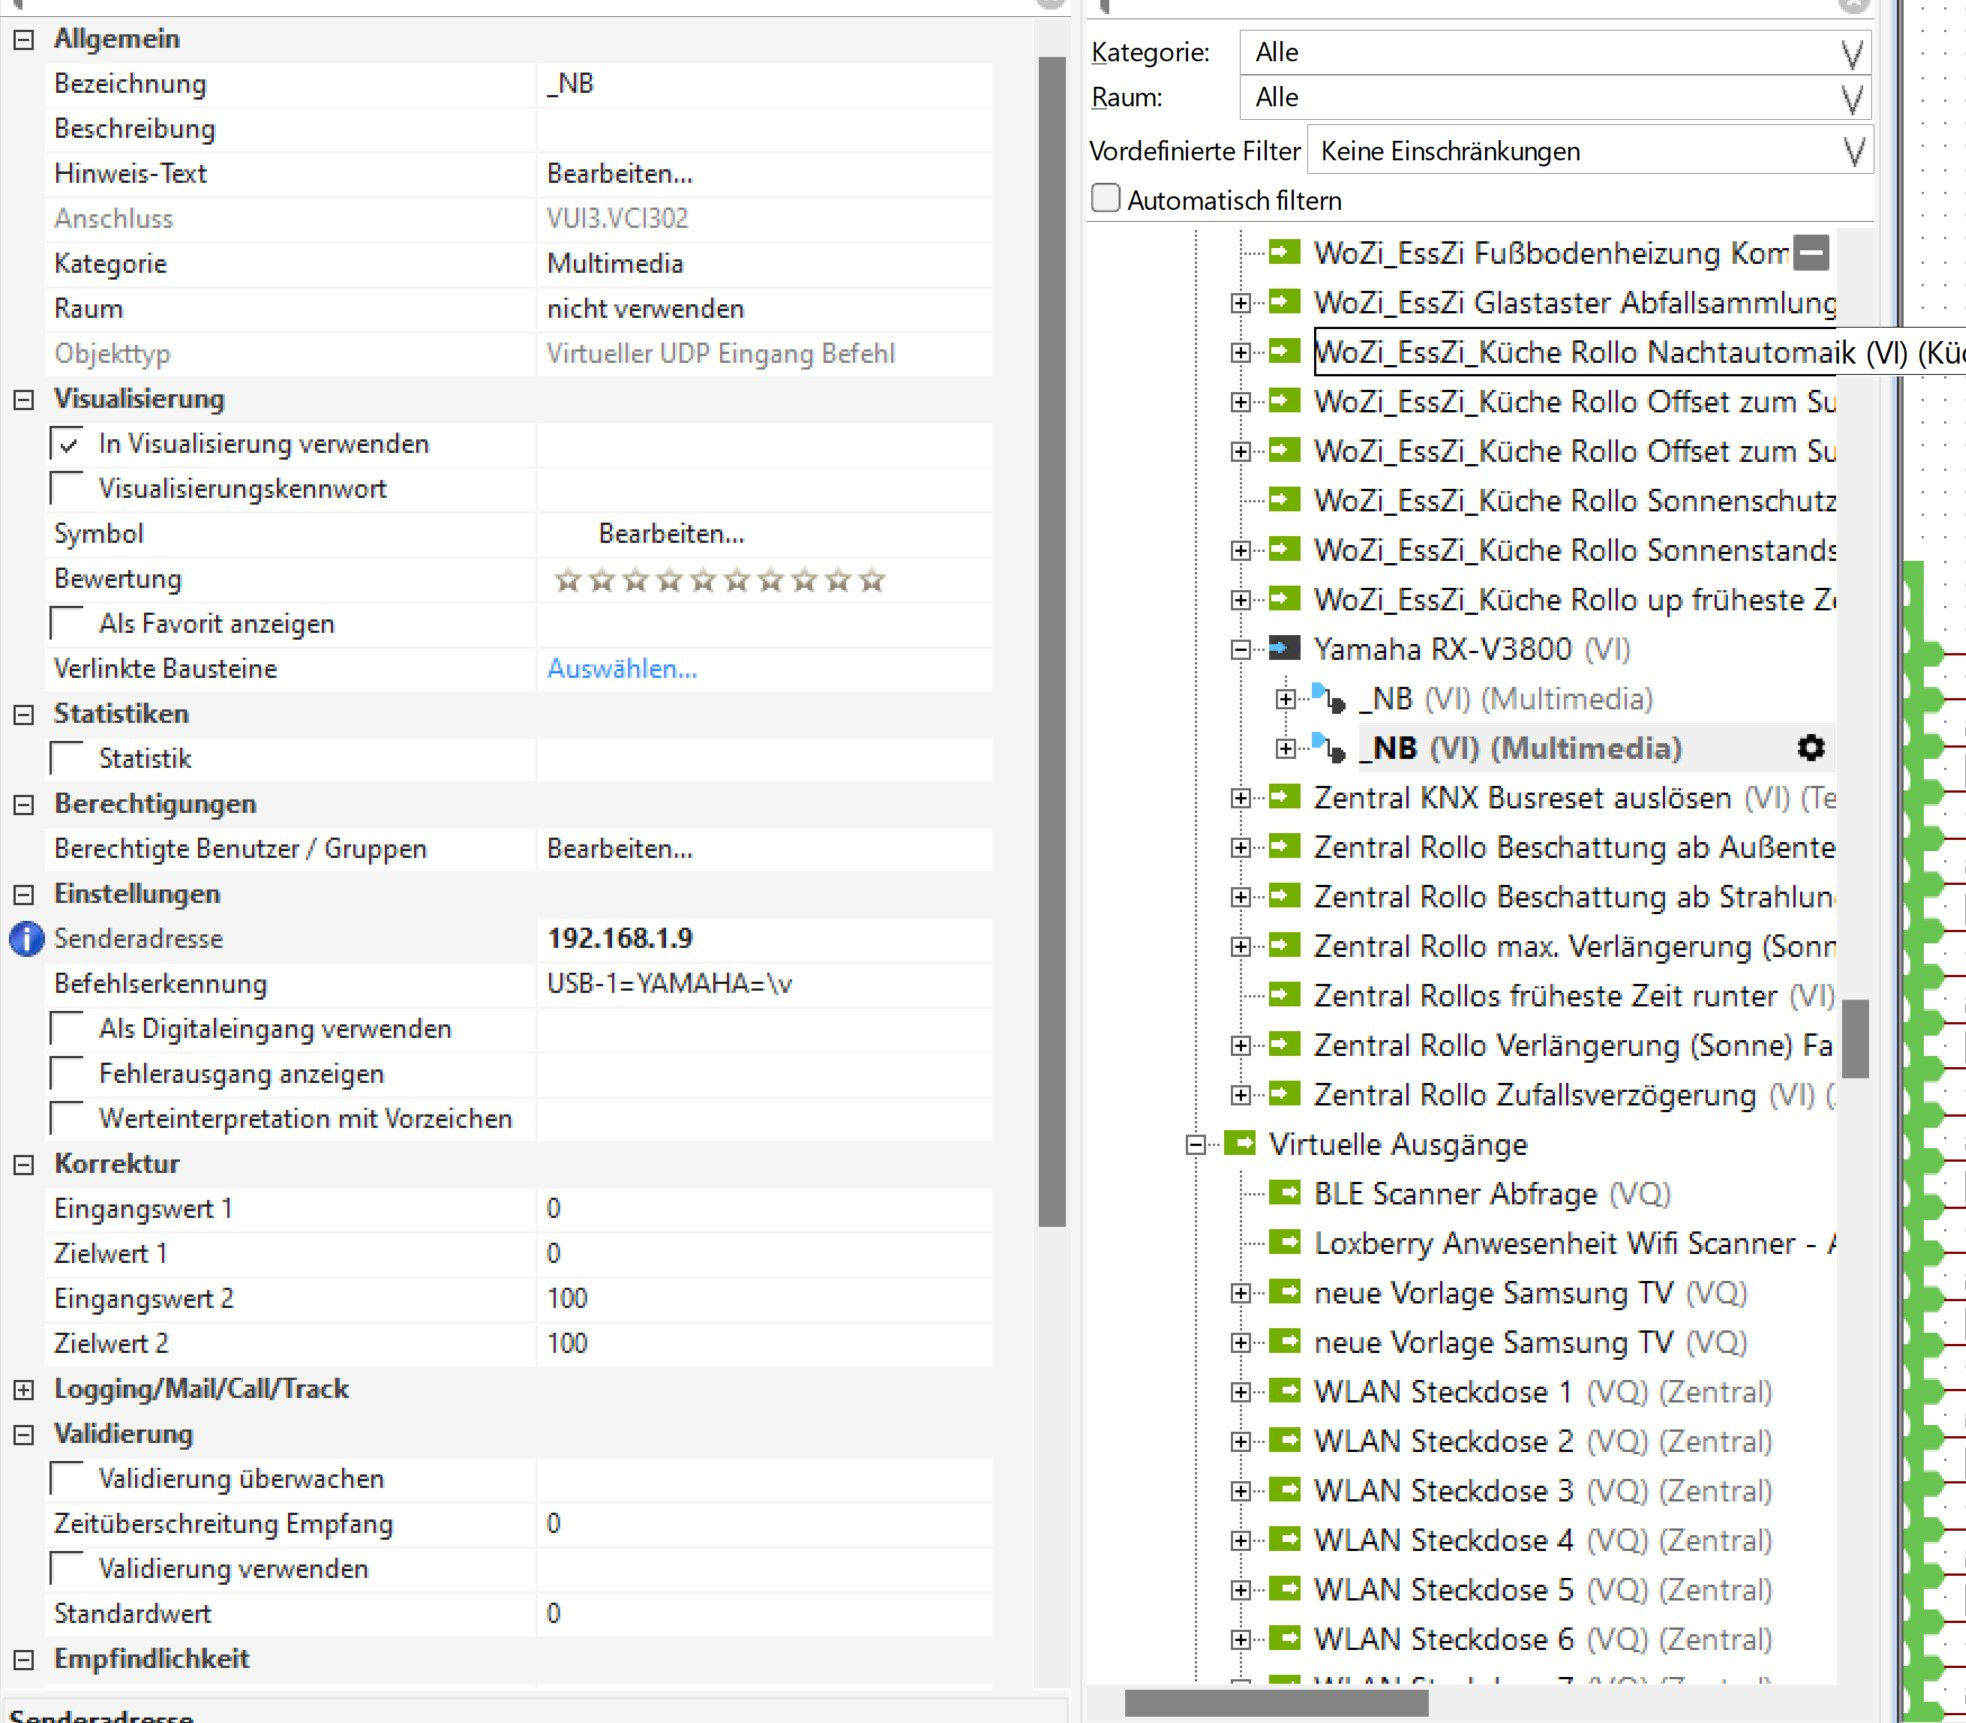Uncheck In Visualisierung verwenden

pyautogui.click(x=68, y=444)
